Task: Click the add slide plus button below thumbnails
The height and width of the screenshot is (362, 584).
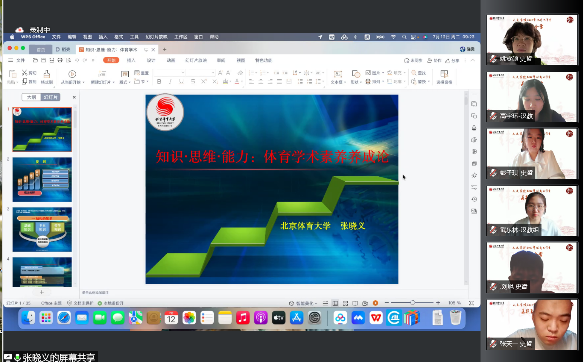Action: pyautogui.click(x=42, y=292)
